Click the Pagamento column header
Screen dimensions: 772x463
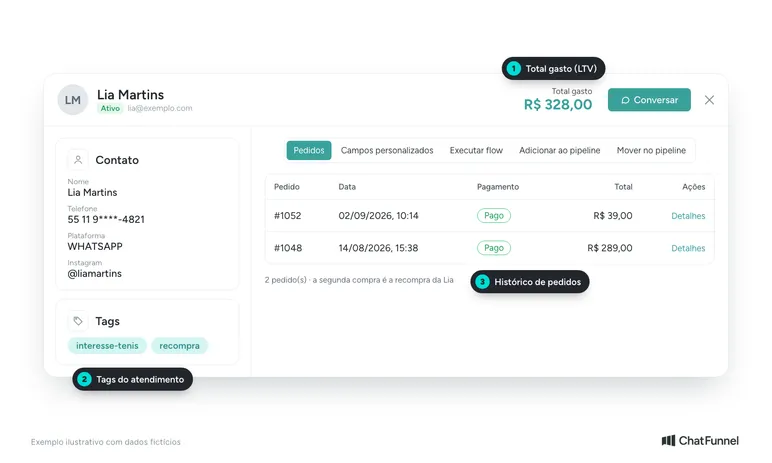pos(498,187)
